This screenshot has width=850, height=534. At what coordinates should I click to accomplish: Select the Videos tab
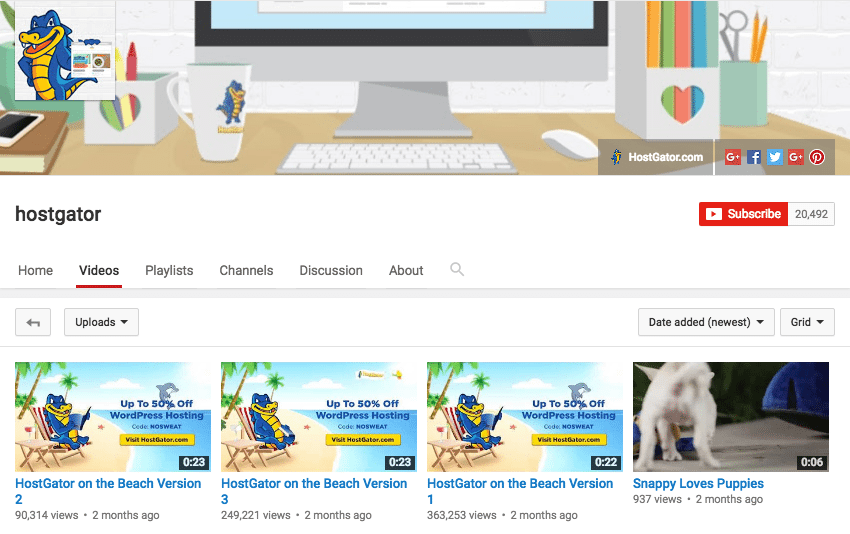point(99,271)
